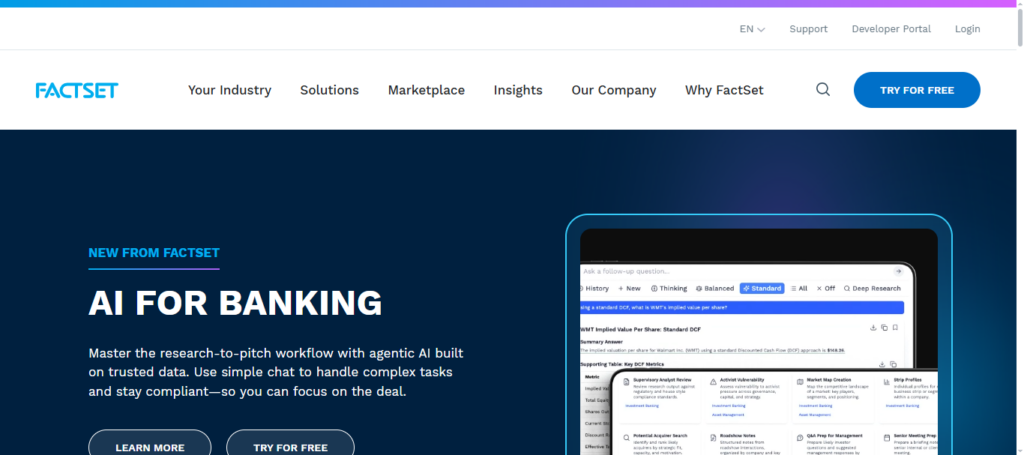Screen dimensions: 1024x455
Task: Open the Marketplace nav item
Action: 426,90
